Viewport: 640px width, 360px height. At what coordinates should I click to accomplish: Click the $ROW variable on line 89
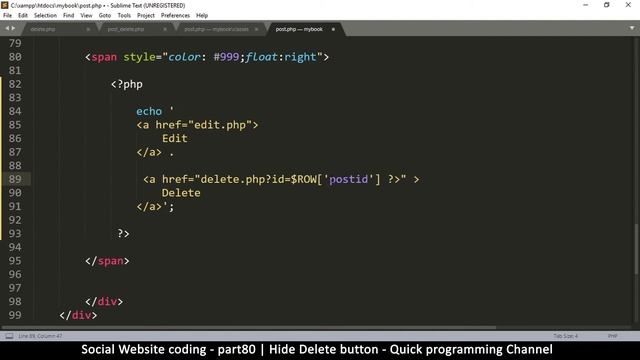304,179
